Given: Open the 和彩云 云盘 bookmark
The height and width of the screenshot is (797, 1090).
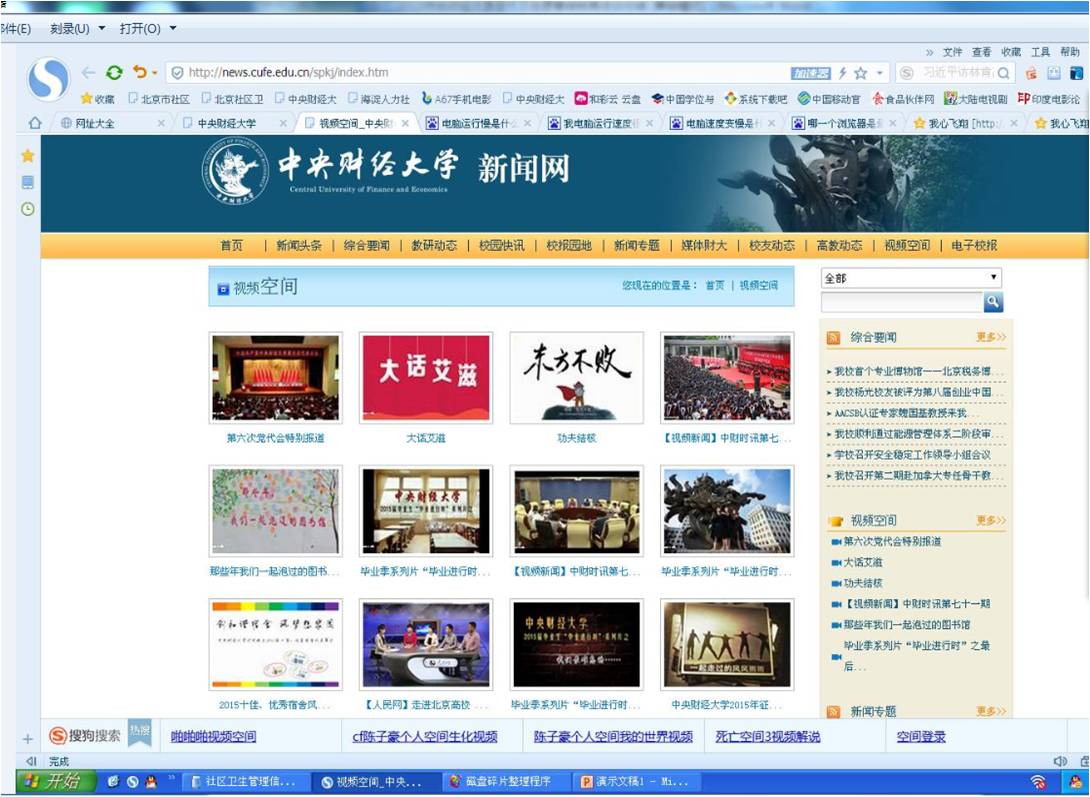Looking at the screenshot, I should [x=608, y=99].
